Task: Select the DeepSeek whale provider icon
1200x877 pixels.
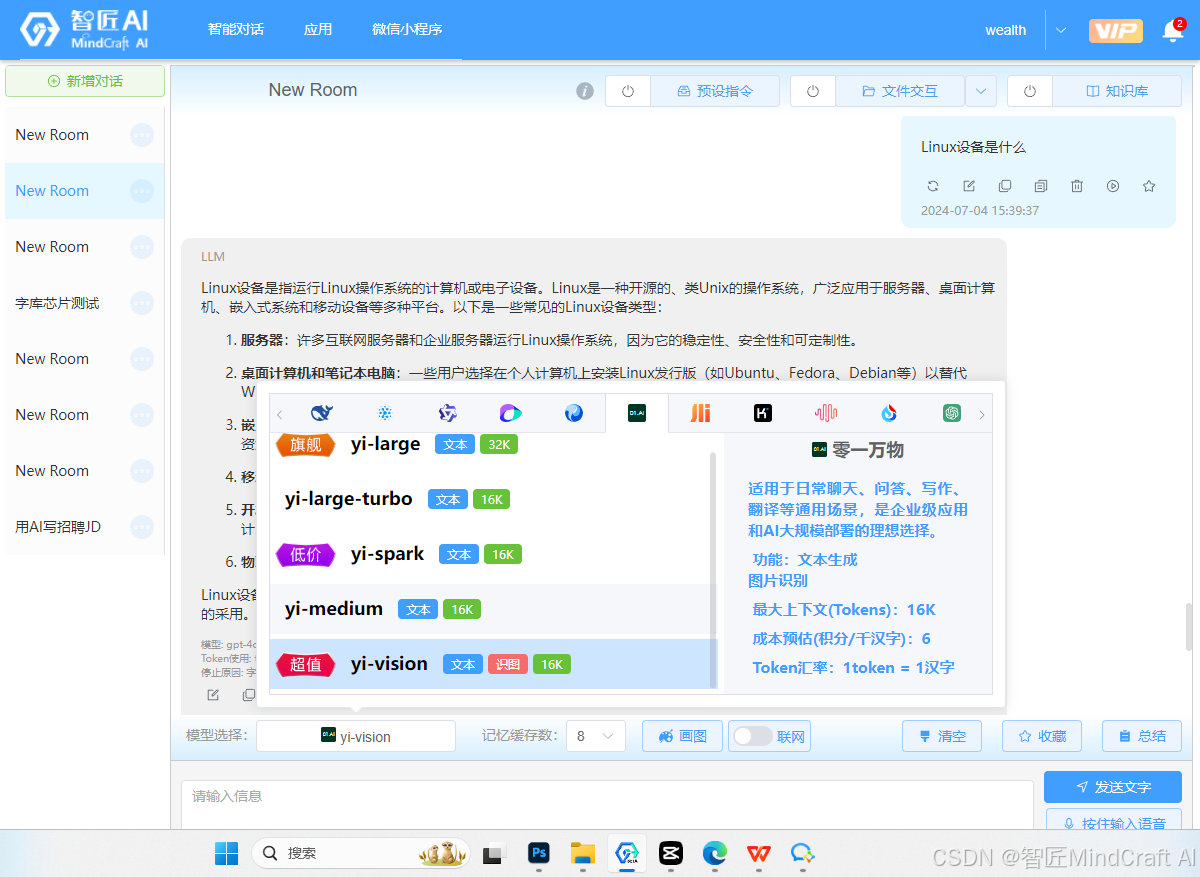Action: click(321, 413)
